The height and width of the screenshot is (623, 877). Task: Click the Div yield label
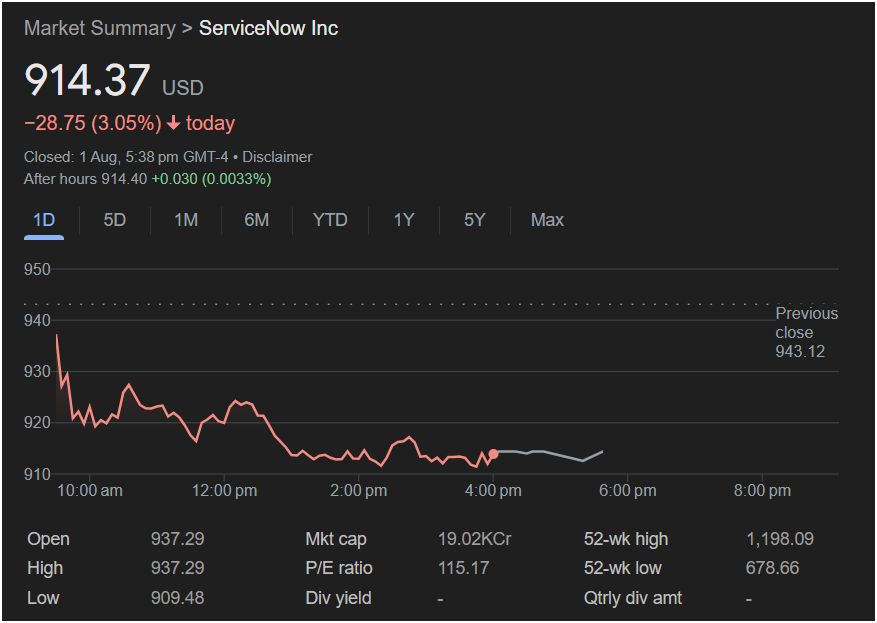tap(338, 598)
